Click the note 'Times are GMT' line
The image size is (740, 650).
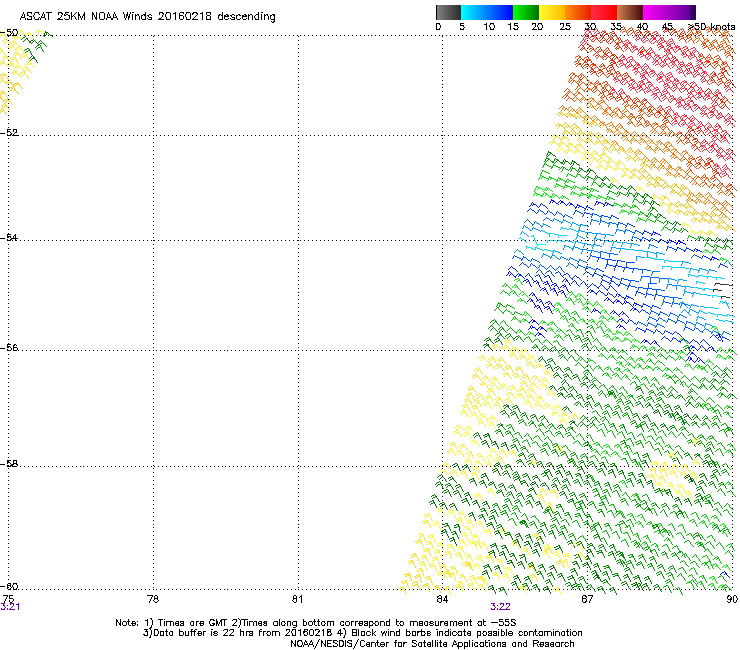coord(316,623)
